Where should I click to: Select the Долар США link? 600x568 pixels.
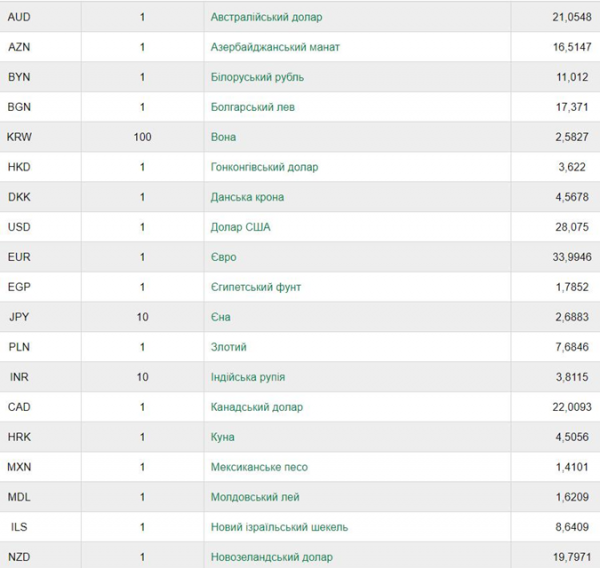pos(240,227)
